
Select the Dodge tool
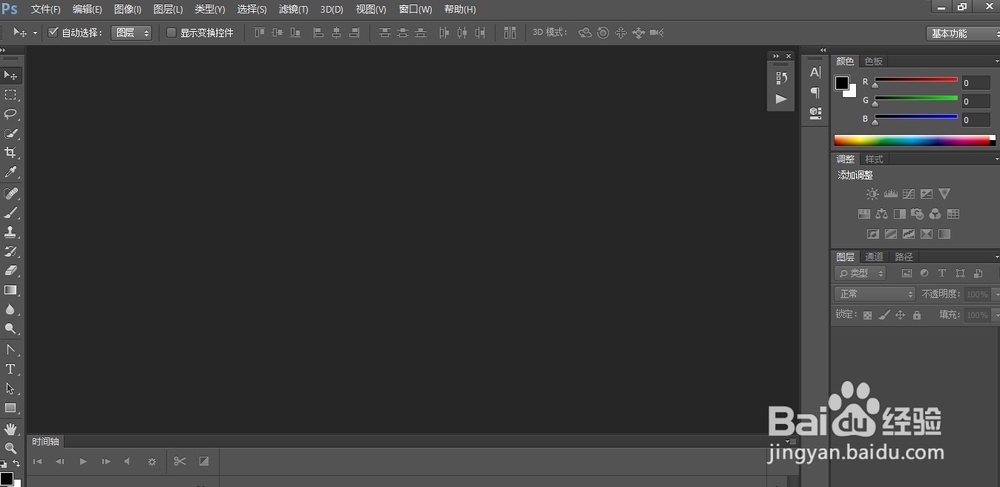click(x=10, y=328)
